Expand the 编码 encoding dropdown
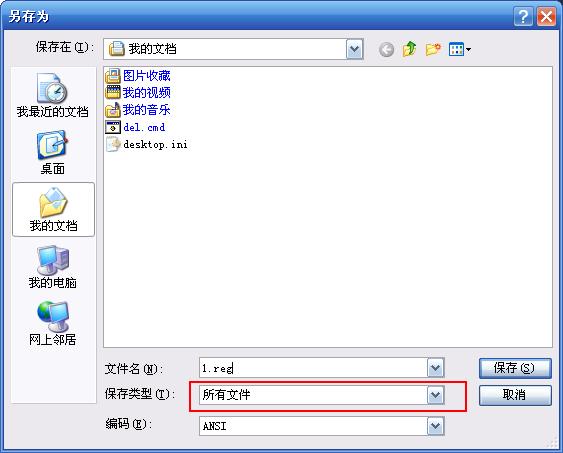 tap(436, 426)
